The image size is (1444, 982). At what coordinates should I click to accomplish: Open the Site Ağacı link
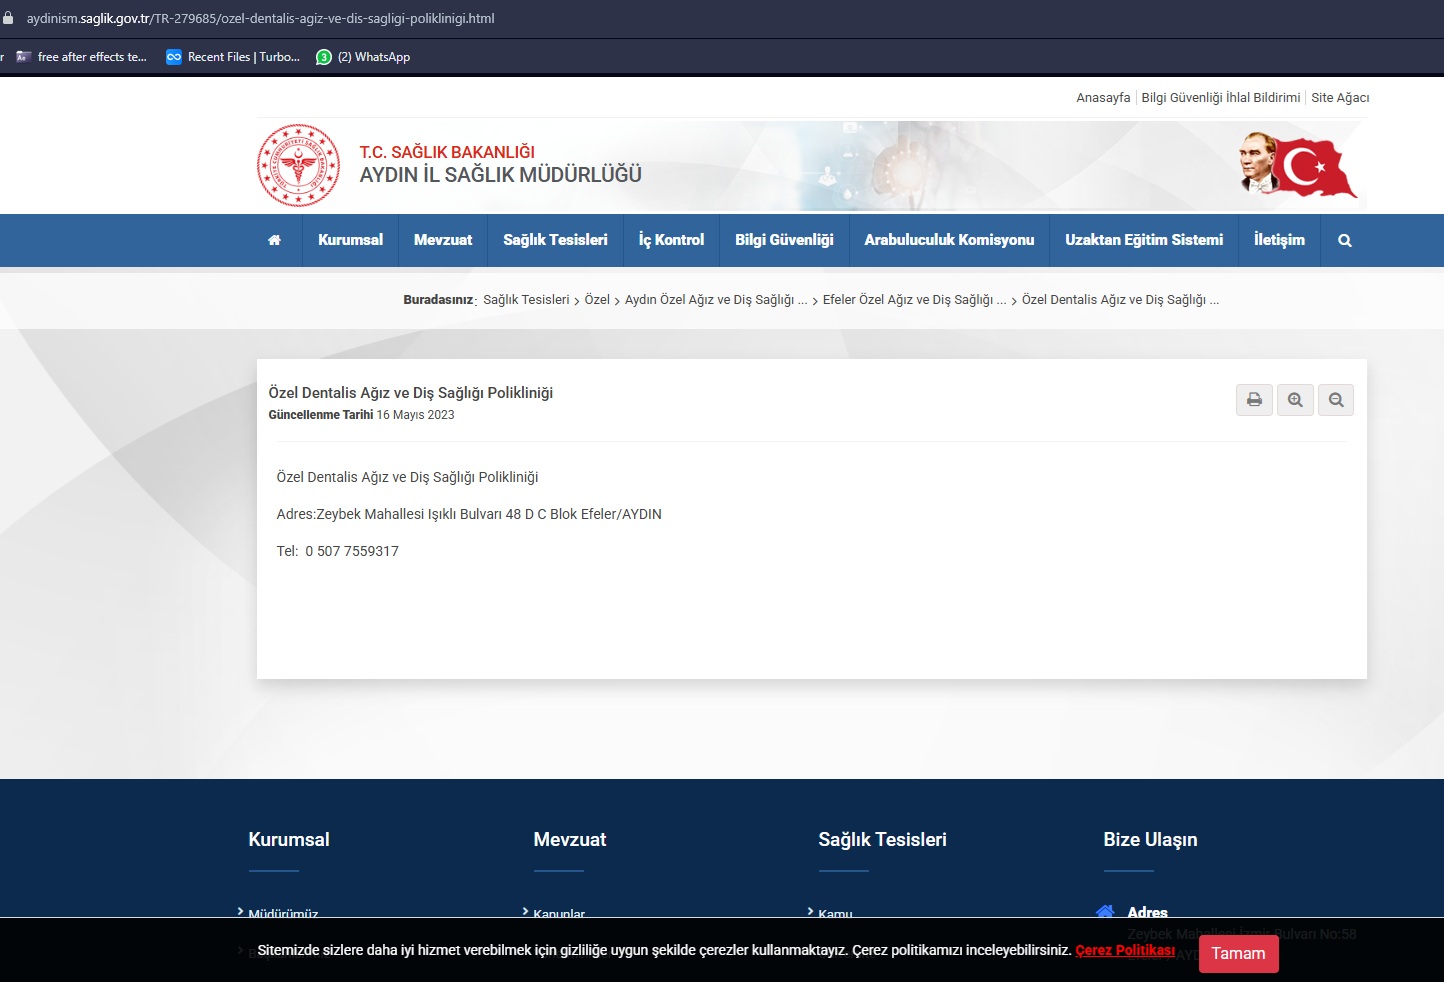[1340, 97]
